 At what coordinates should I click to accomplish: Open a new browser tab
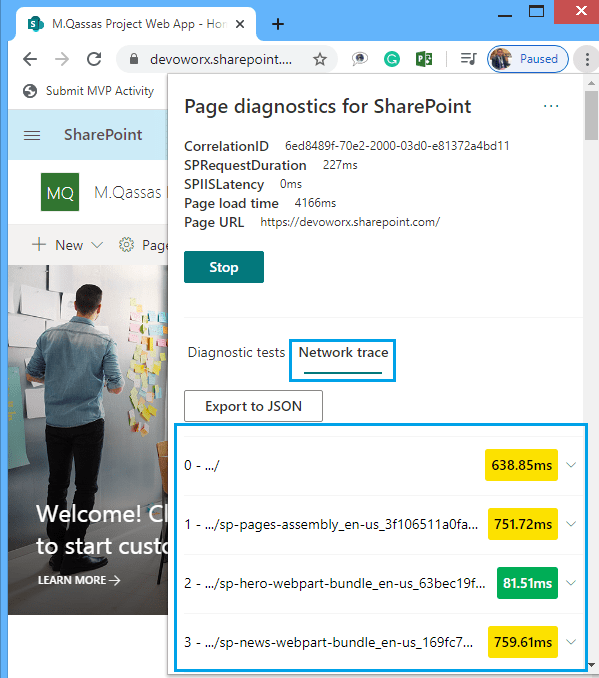(278, 24)
